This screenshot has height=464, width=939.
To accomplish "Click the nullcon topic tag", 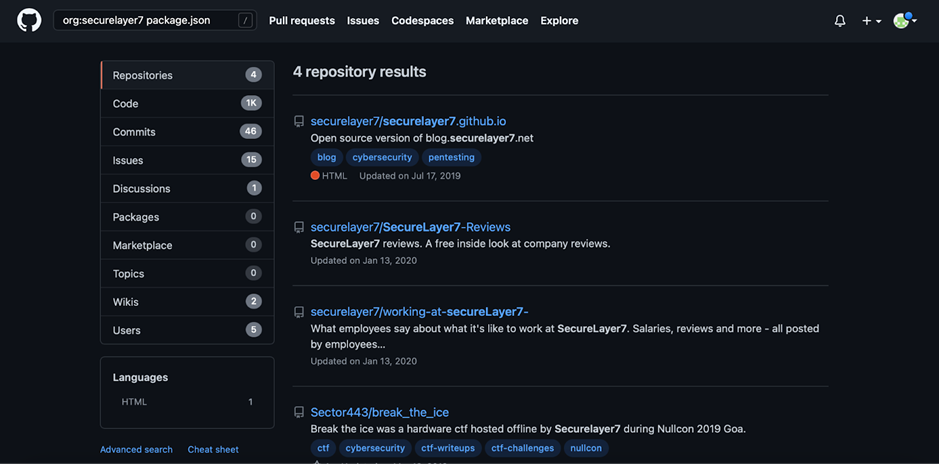I will click(586, 448).
